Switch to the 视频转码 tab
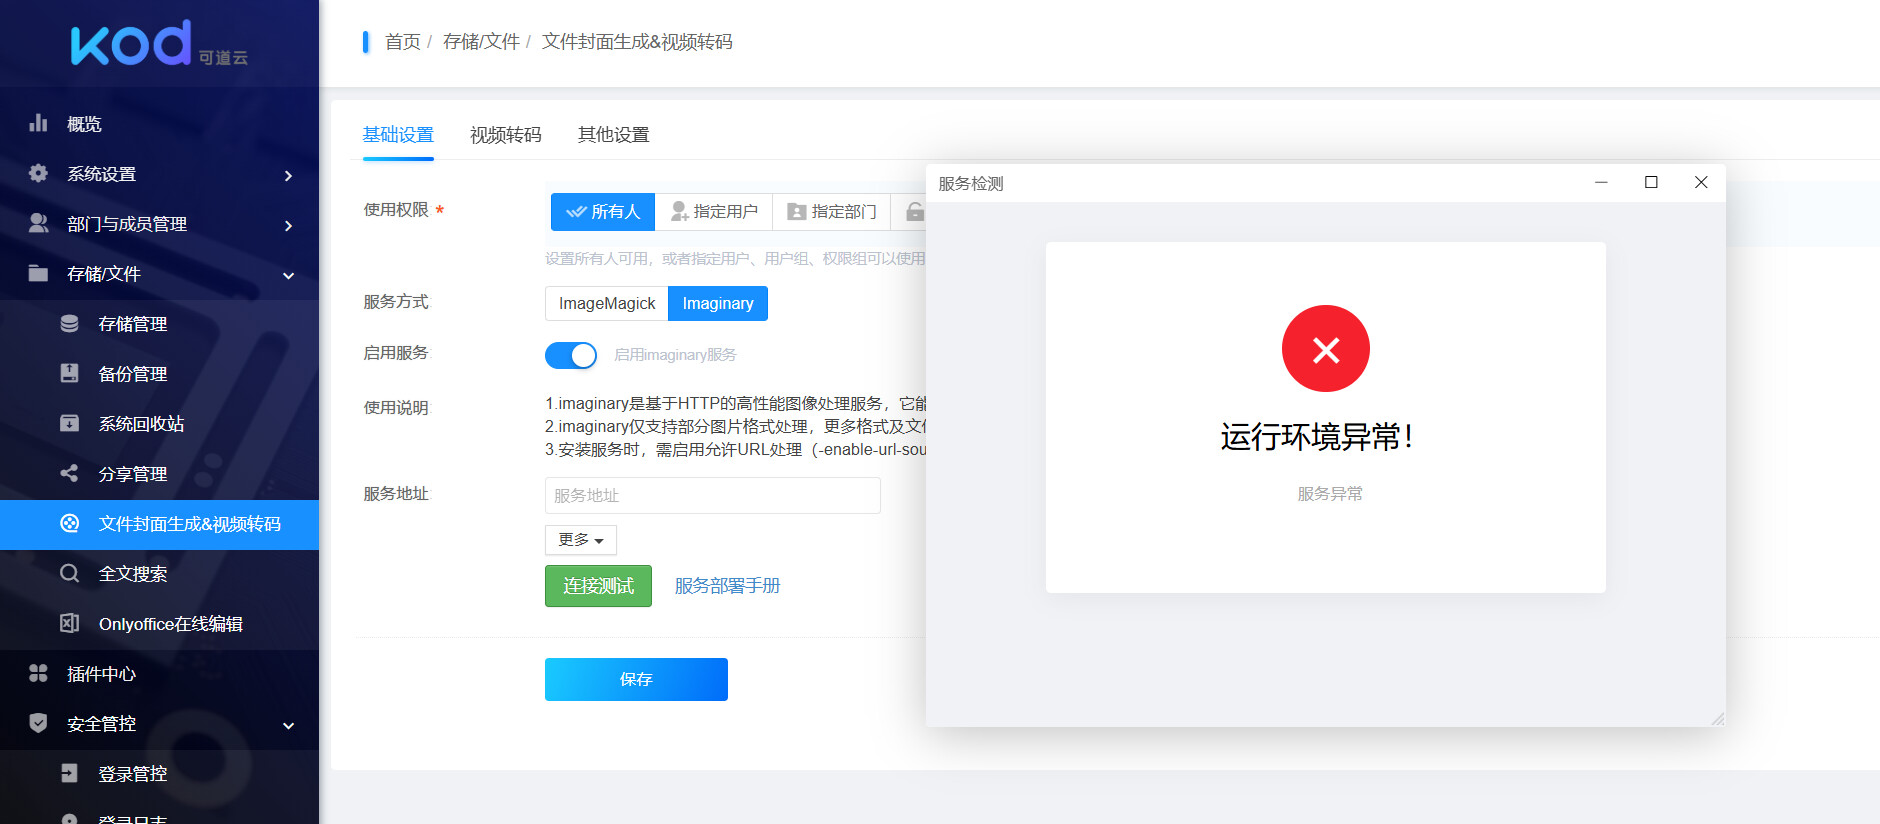Image resolution: width=1880 pixels, height=824 pixels. tap(505, 135)
